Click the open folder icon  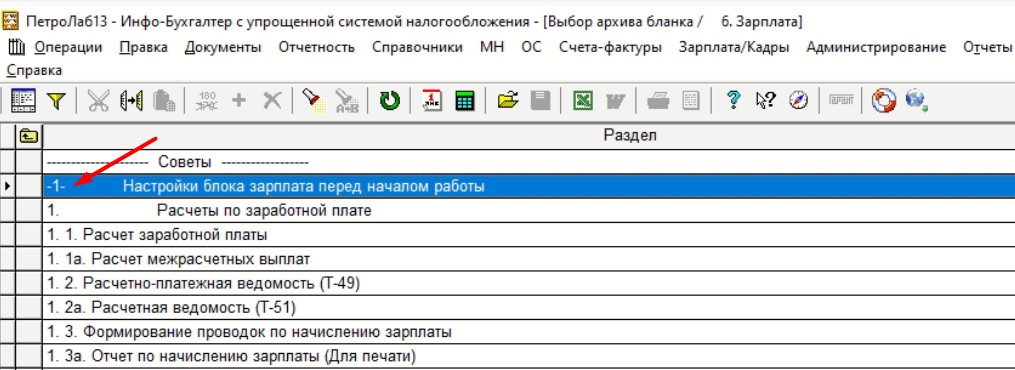click(508, 101)
